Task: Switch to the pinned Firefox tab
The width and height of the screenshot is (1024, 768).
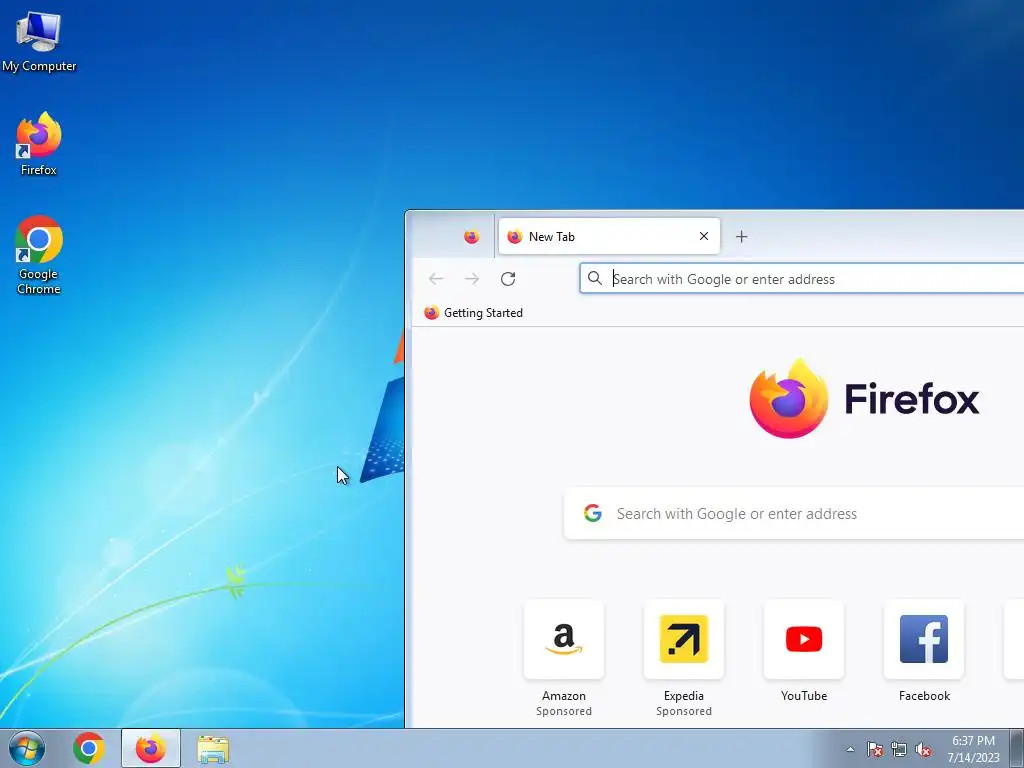Action: (x=471, y=236)
